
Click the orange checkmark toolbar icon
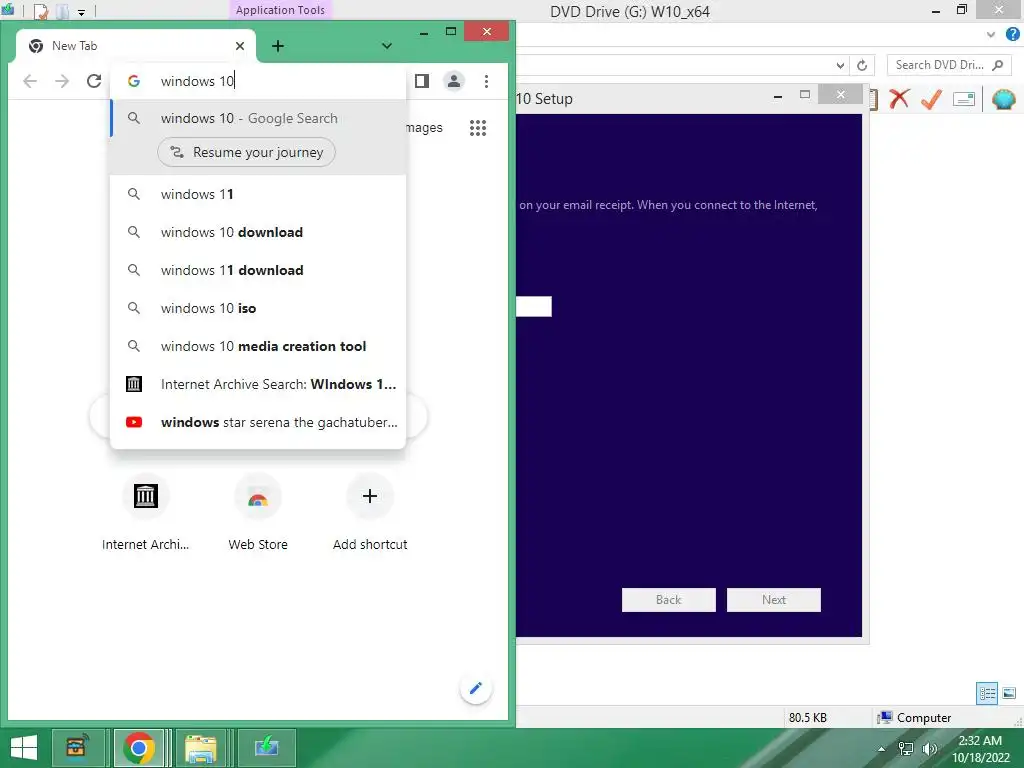point(931,99)
